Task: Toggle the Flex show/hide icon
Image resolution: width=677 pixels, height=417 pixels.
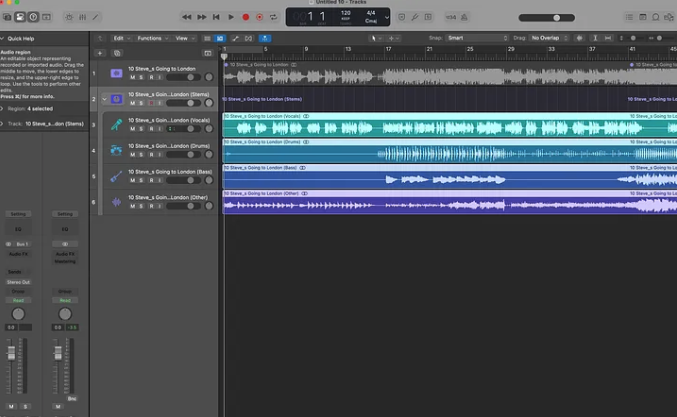Action: 249,38
